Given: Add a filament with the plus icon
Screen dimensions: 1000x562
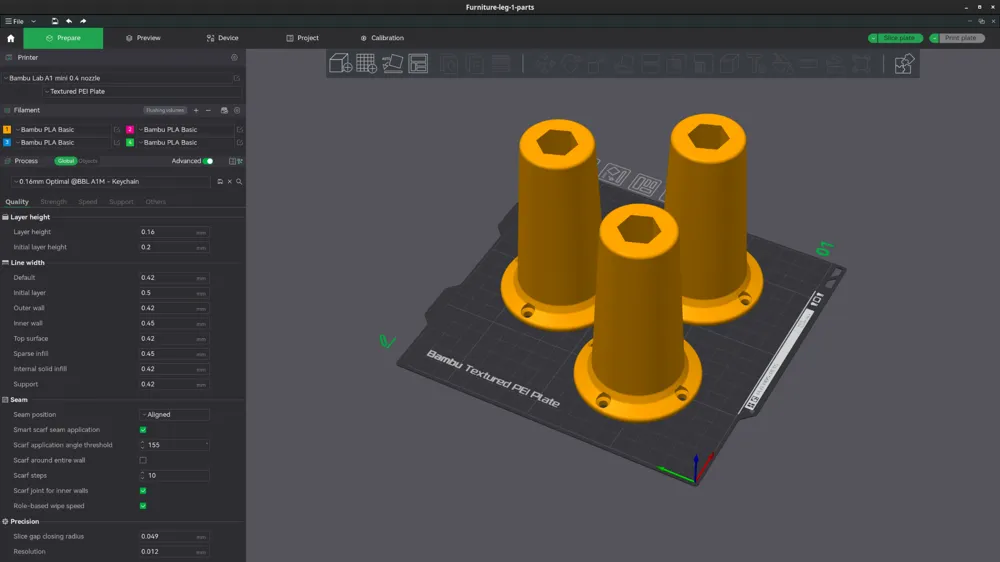Looking at the screenshot, I should pos(196,110).
